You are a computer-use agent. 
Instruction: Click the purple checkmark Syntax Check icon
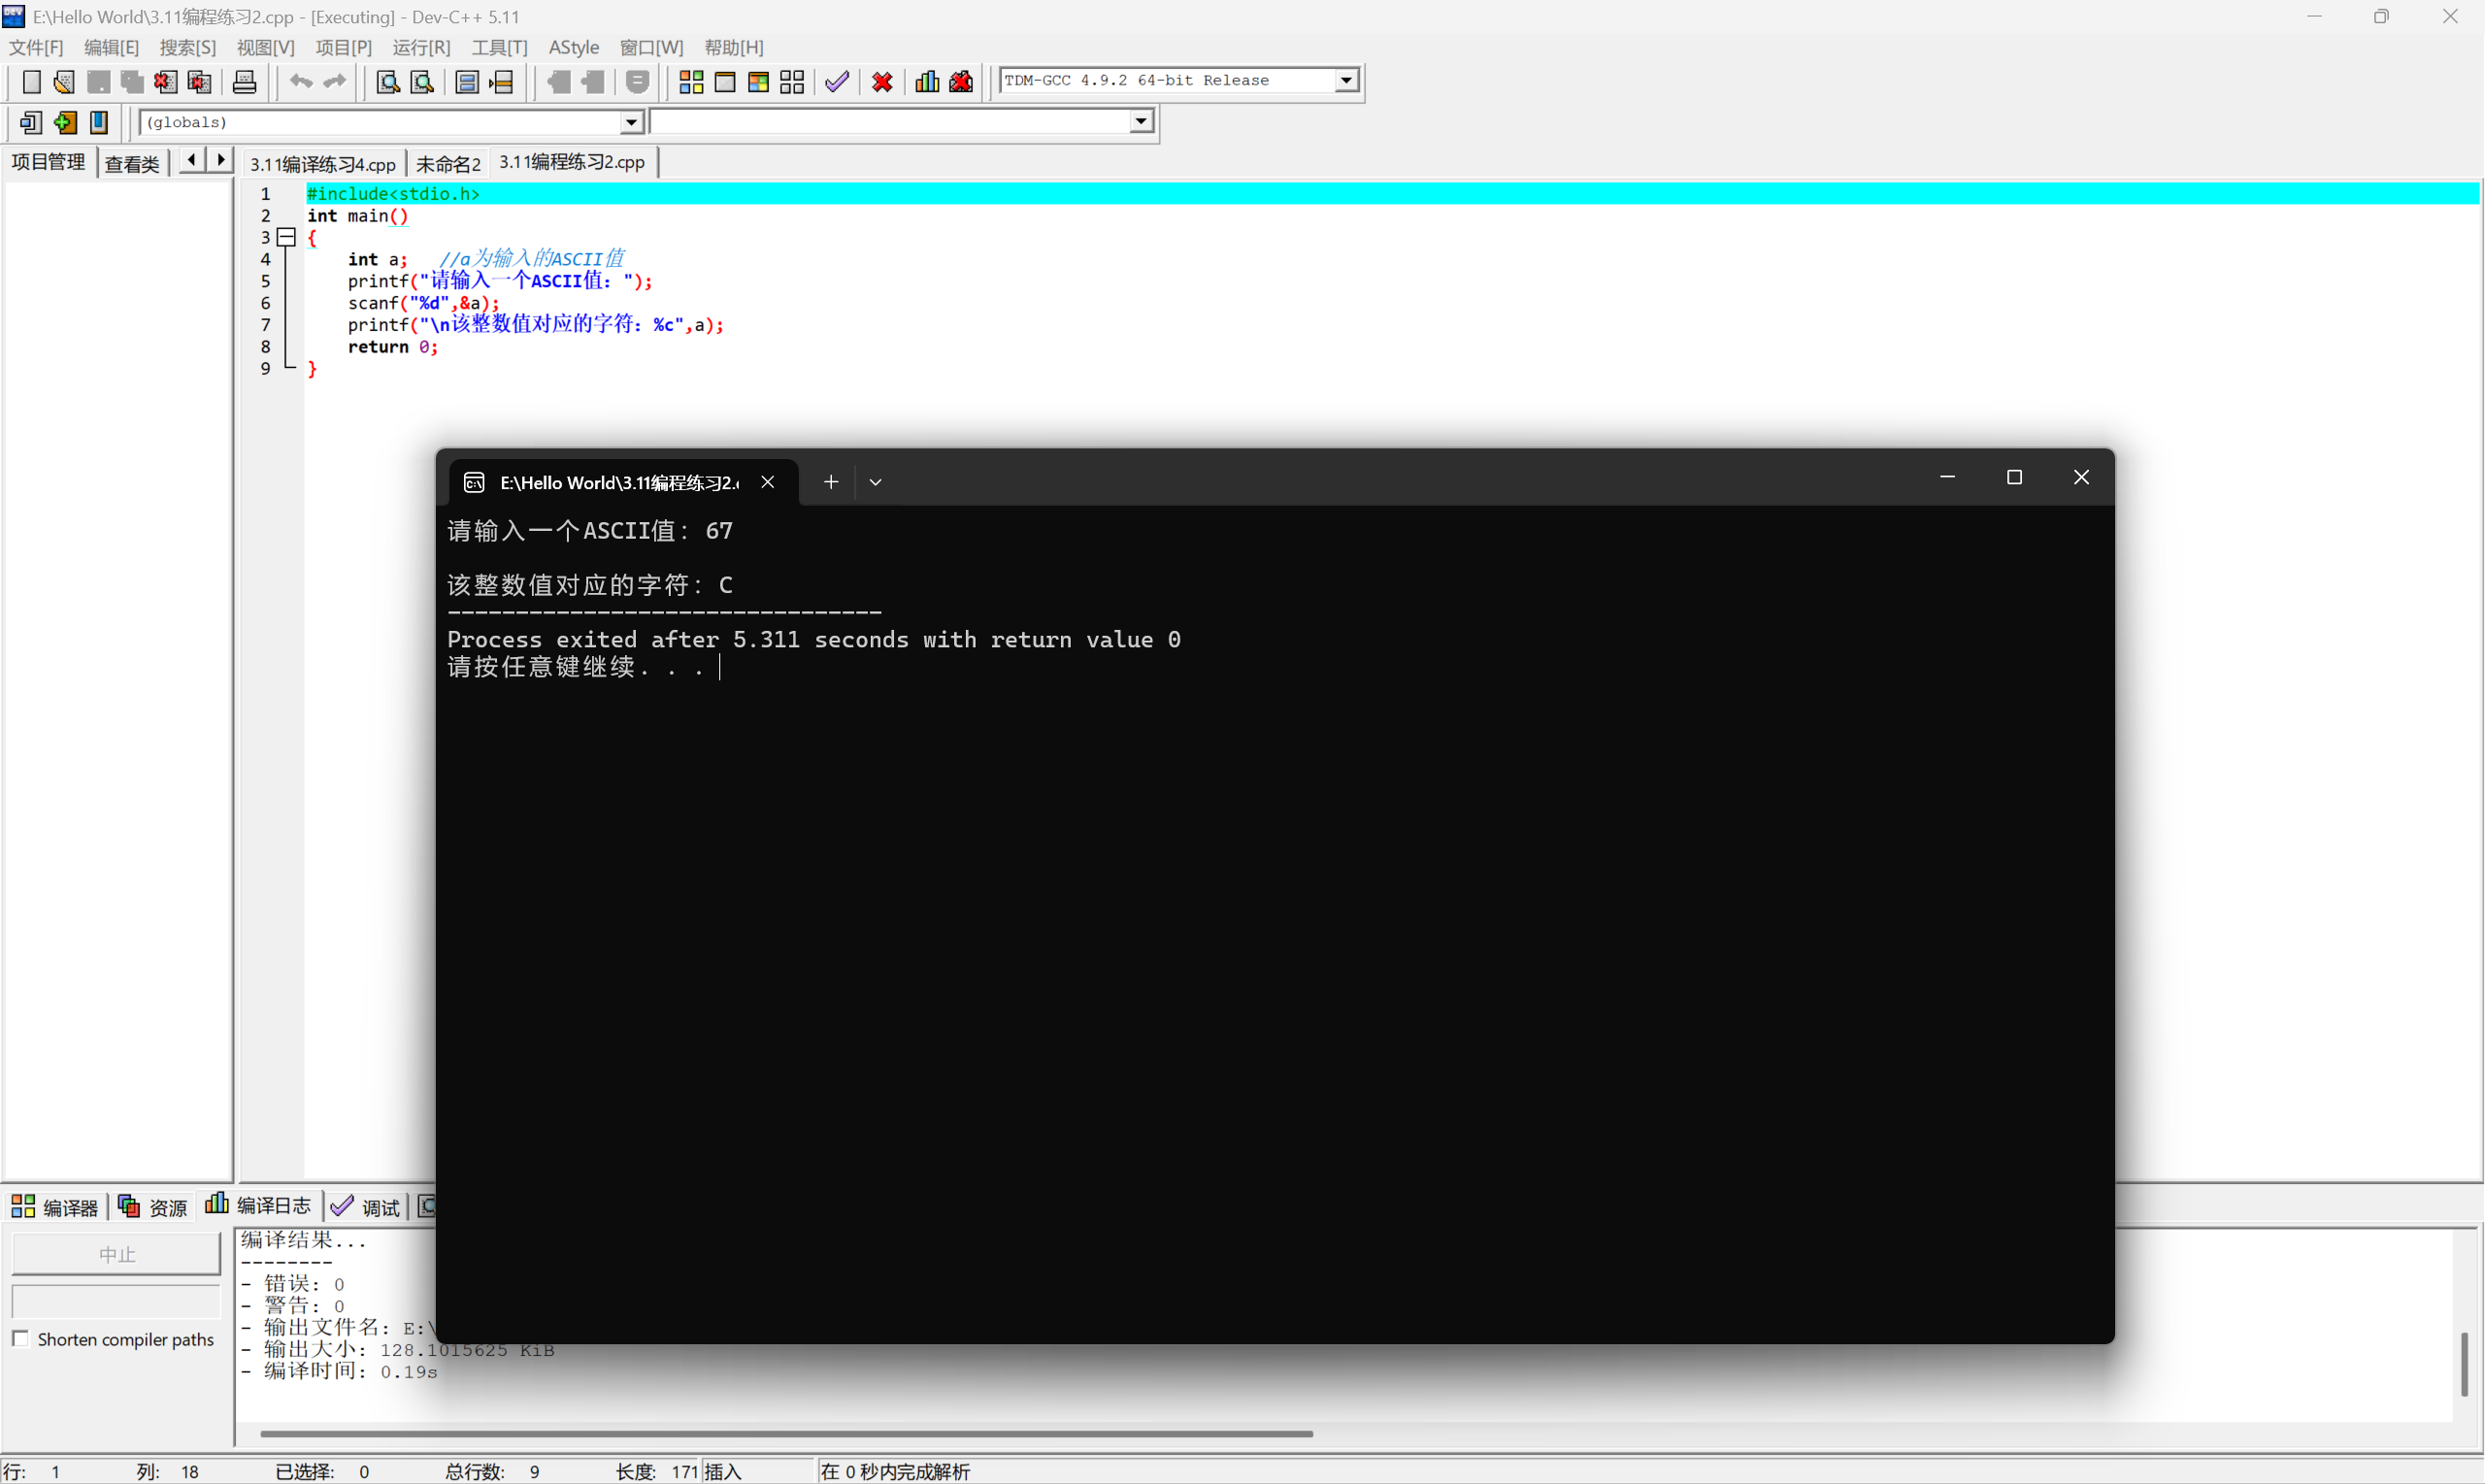tap(837, 82)
